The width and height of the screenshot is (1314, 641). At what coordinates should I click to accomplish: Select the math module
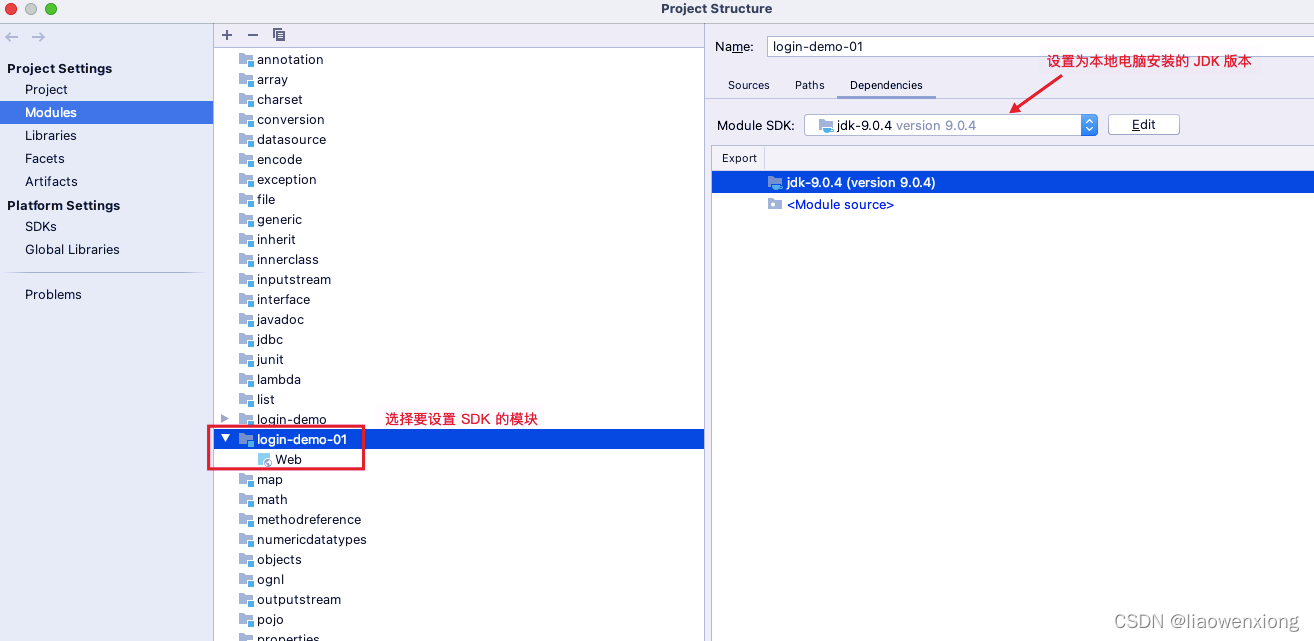[x=271, y=500]
